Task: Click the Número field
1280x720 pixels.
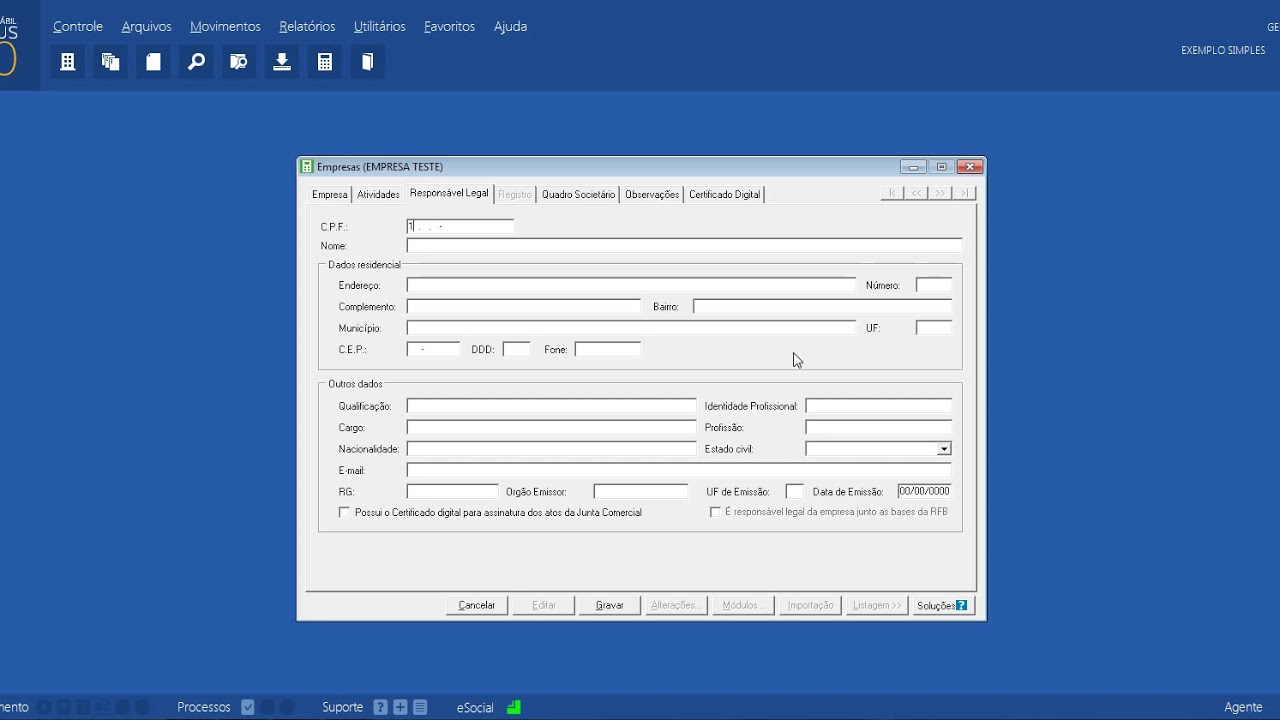Action: (934, 285)
